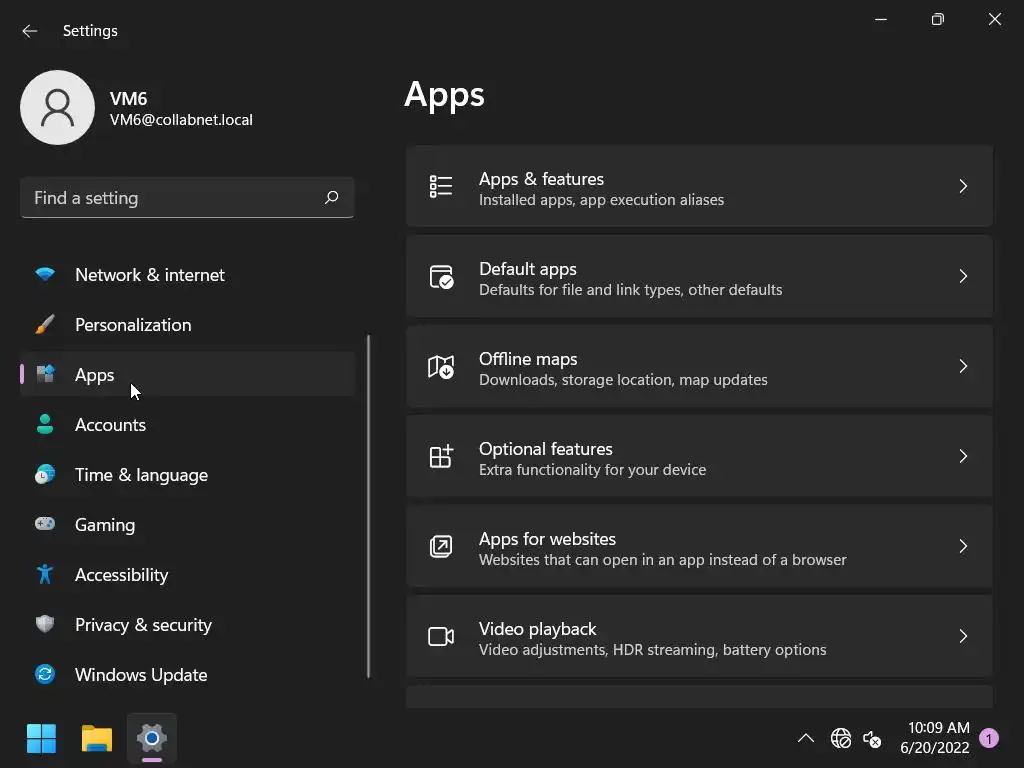Click 'Installed apps, app execution aliases' text
The width and height of the screenshot is (1024, 768).
tap(601, 200)
